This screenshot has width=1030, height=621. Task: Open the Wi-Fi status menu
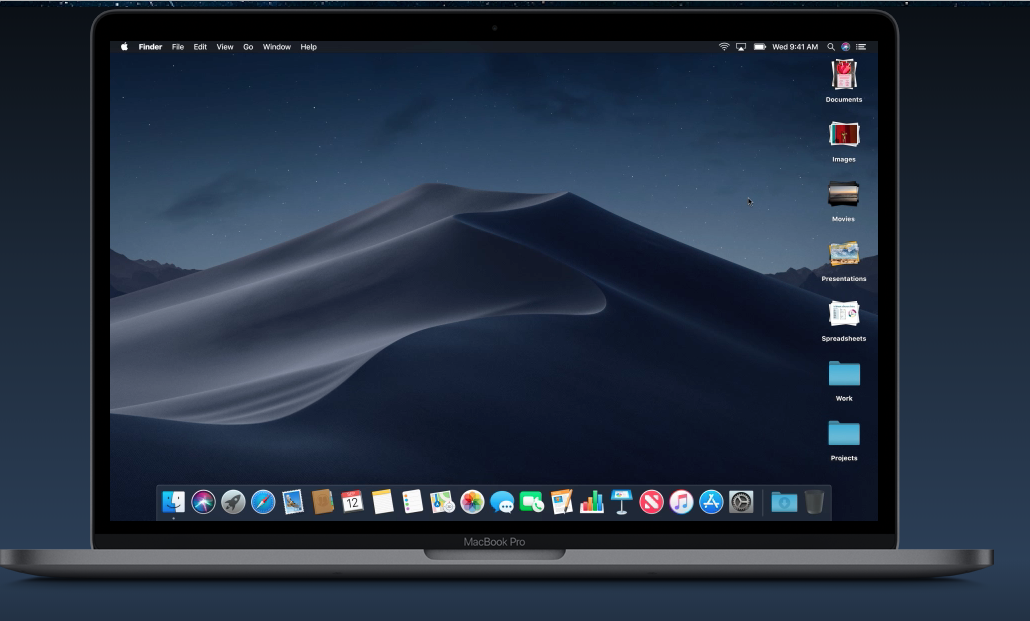pyautogui.click(x=724, y=47)
